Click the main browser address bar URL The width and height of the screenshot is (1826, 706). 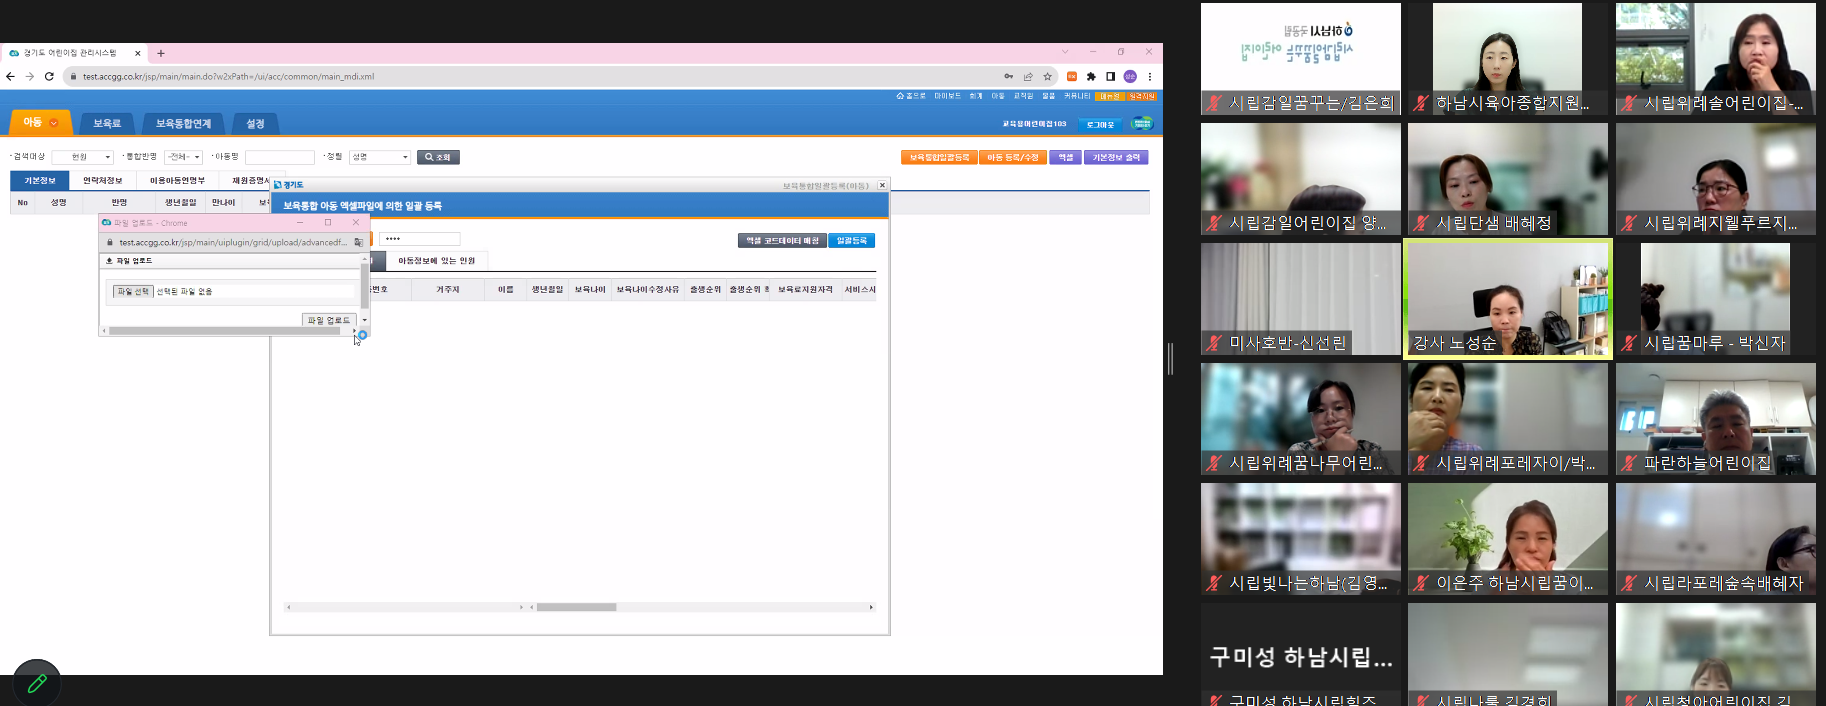pyautogui.click(x=228, y=76)
